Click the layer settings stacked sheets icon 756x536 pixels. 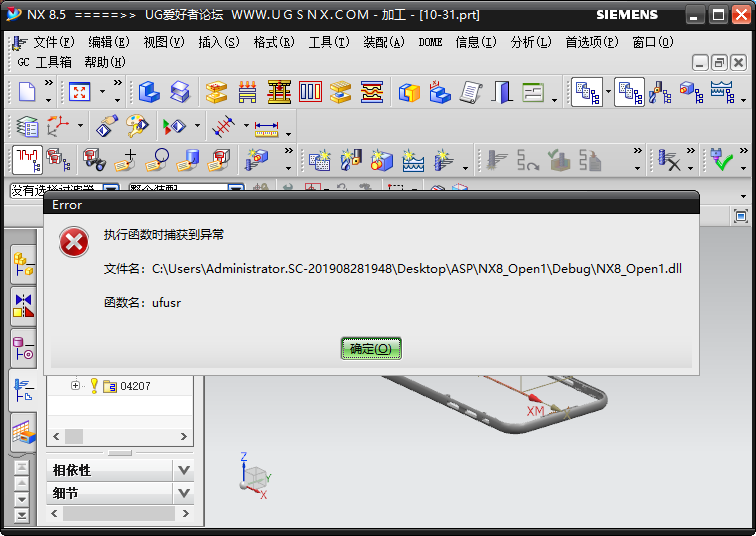click(27, 127)
